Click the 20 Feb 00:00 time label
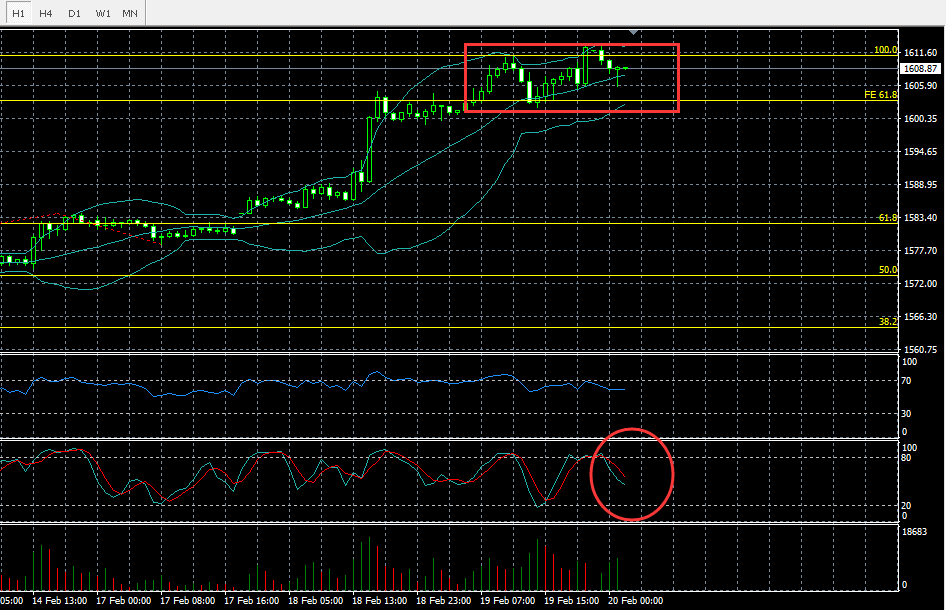 [x=635, y=601]
